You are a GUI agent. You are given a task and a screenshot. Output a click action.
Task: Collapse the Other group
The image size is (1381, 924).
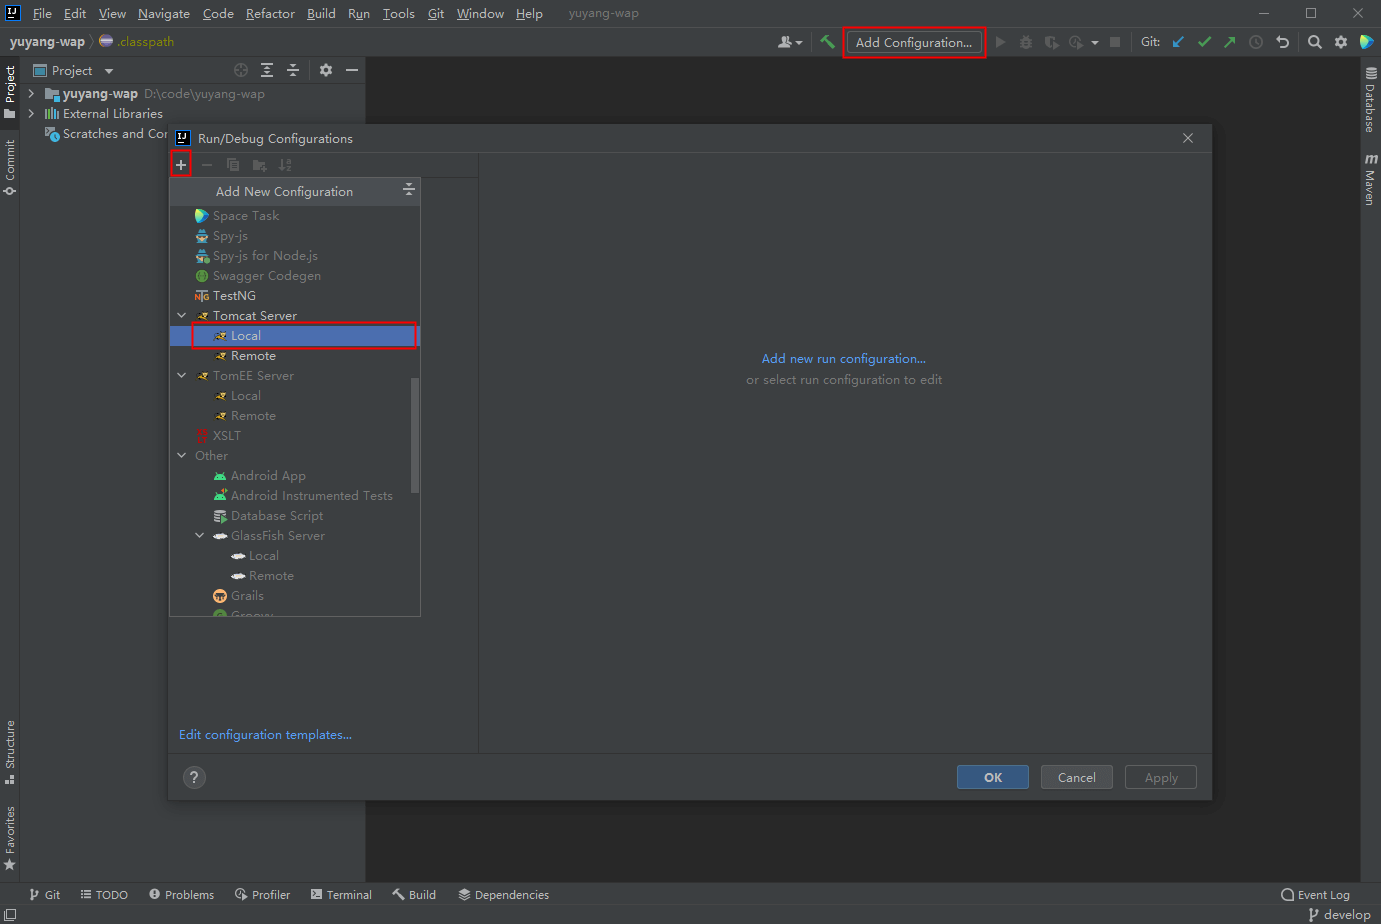point(182,456)
